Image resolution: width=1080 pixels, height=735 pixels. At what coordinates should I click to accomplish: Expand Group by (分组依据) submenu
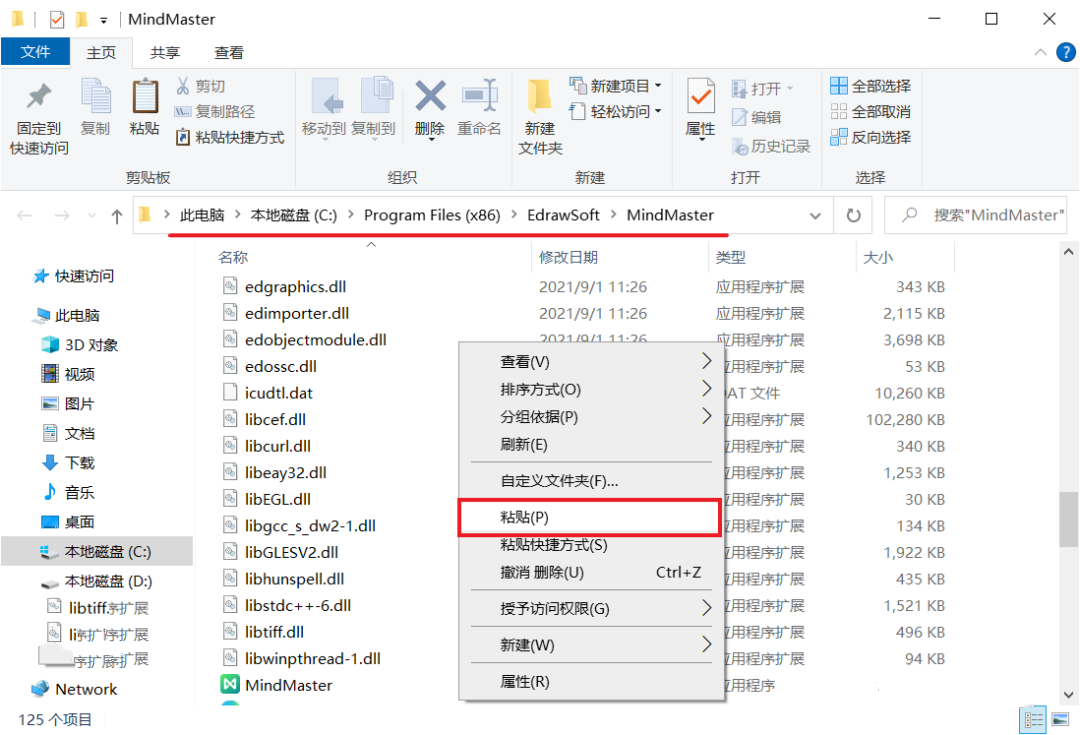click(592, 417)
